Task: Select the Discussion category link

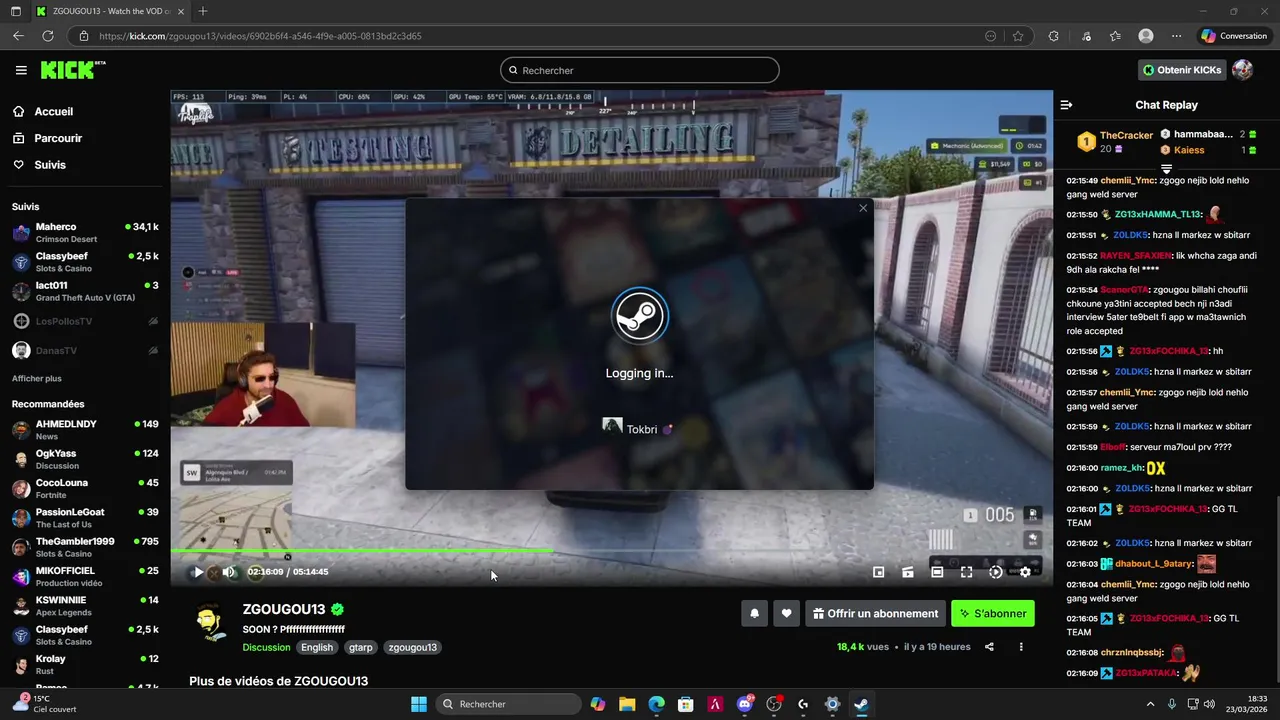Action: point(266,647)
